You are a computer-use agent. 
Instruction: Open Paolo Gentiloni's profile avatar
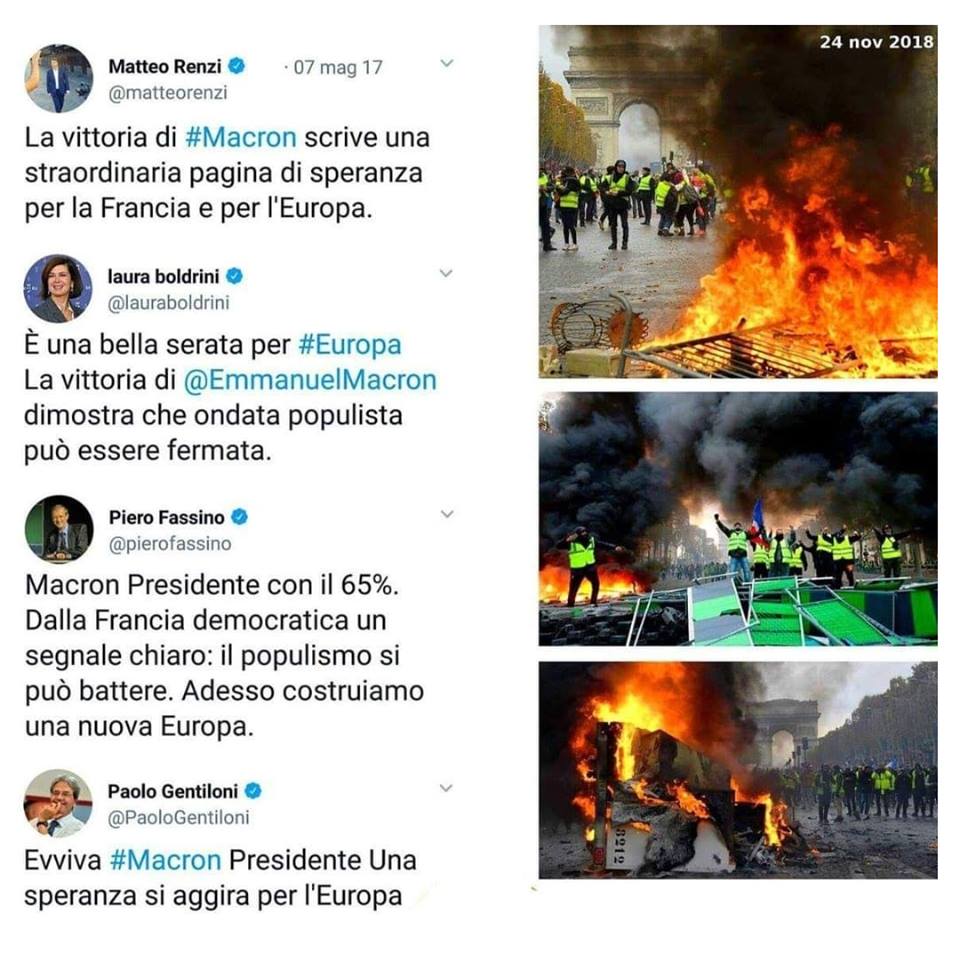(x=58, y=803)
